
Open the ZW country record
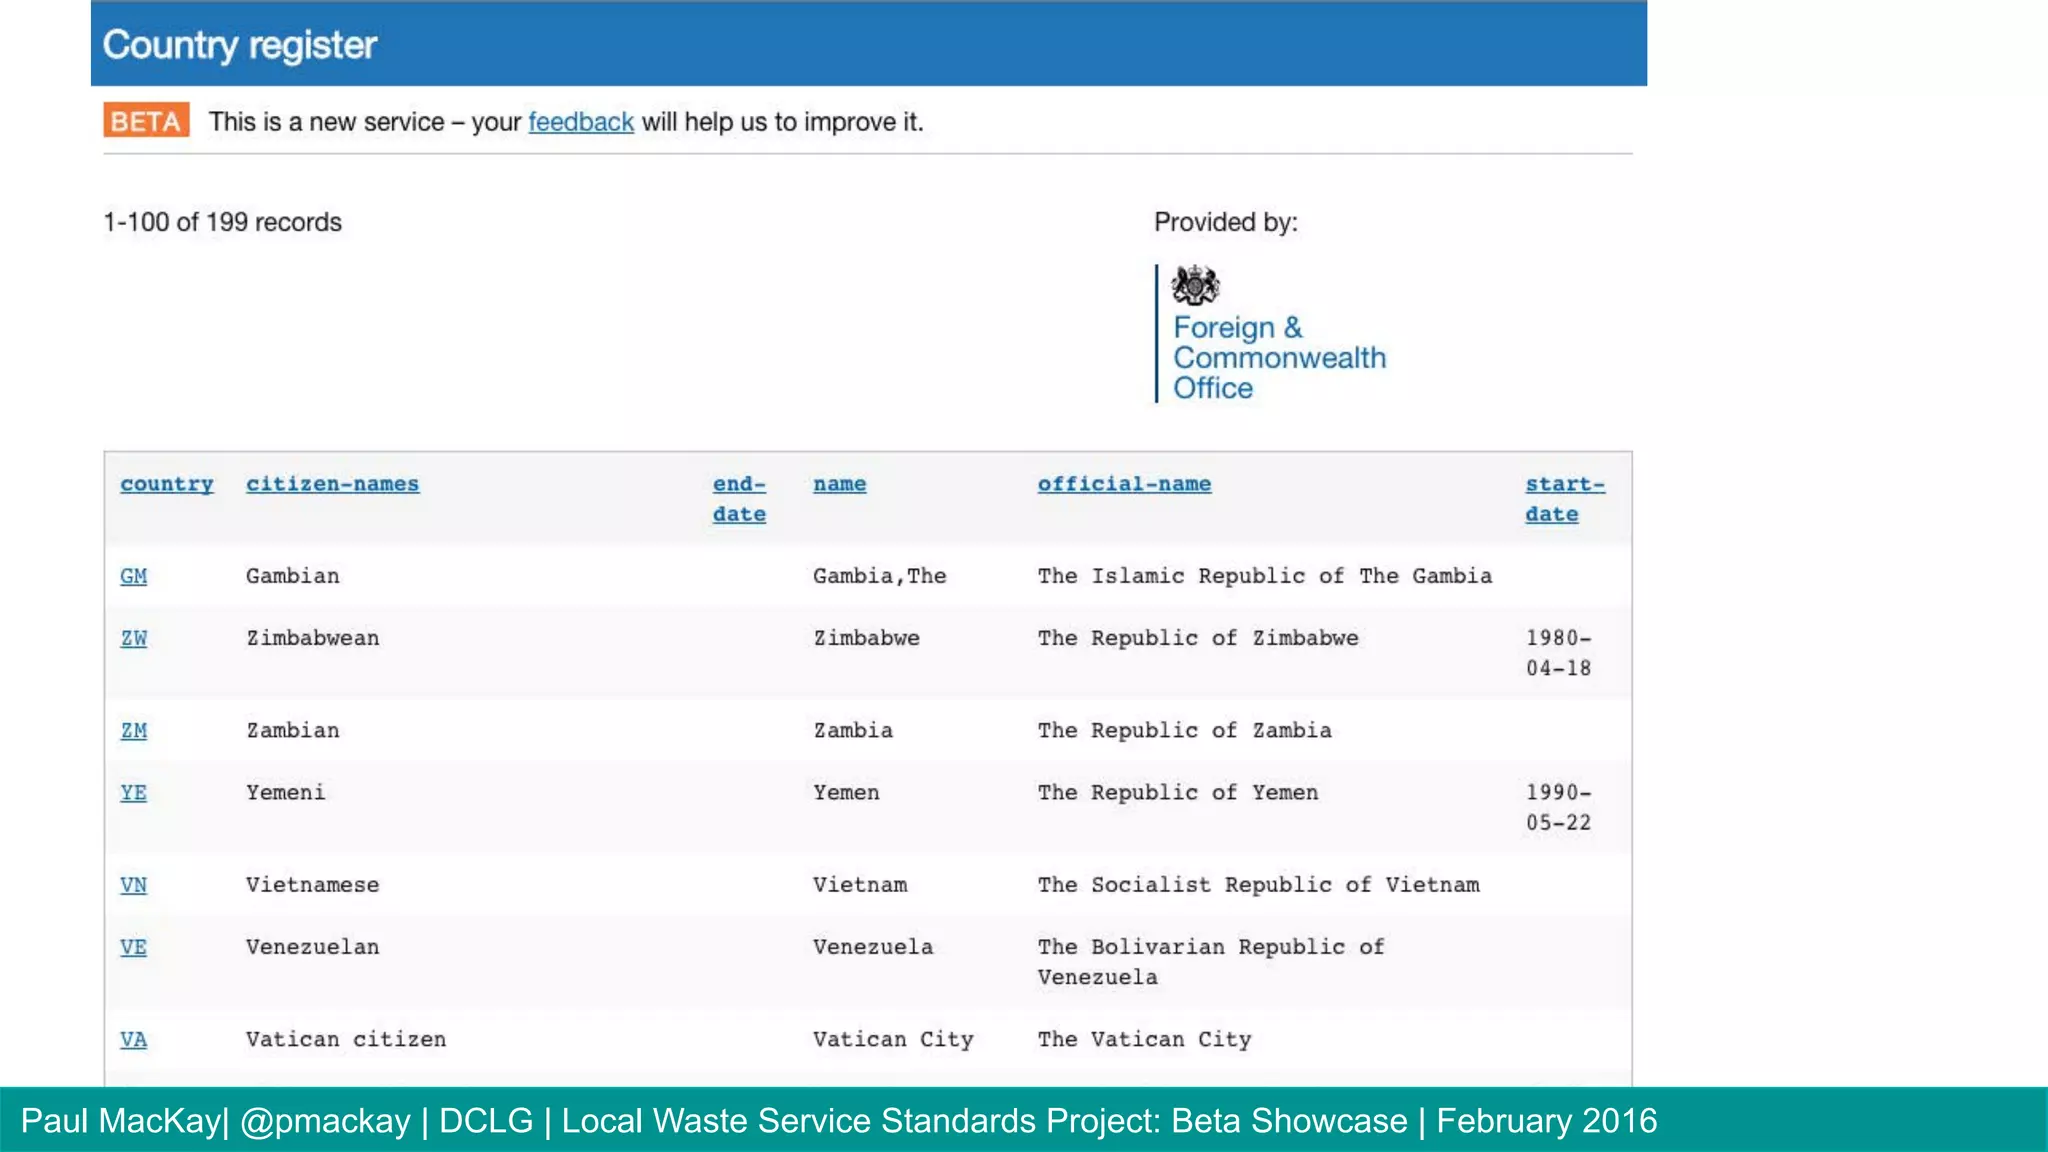point(134,638)
